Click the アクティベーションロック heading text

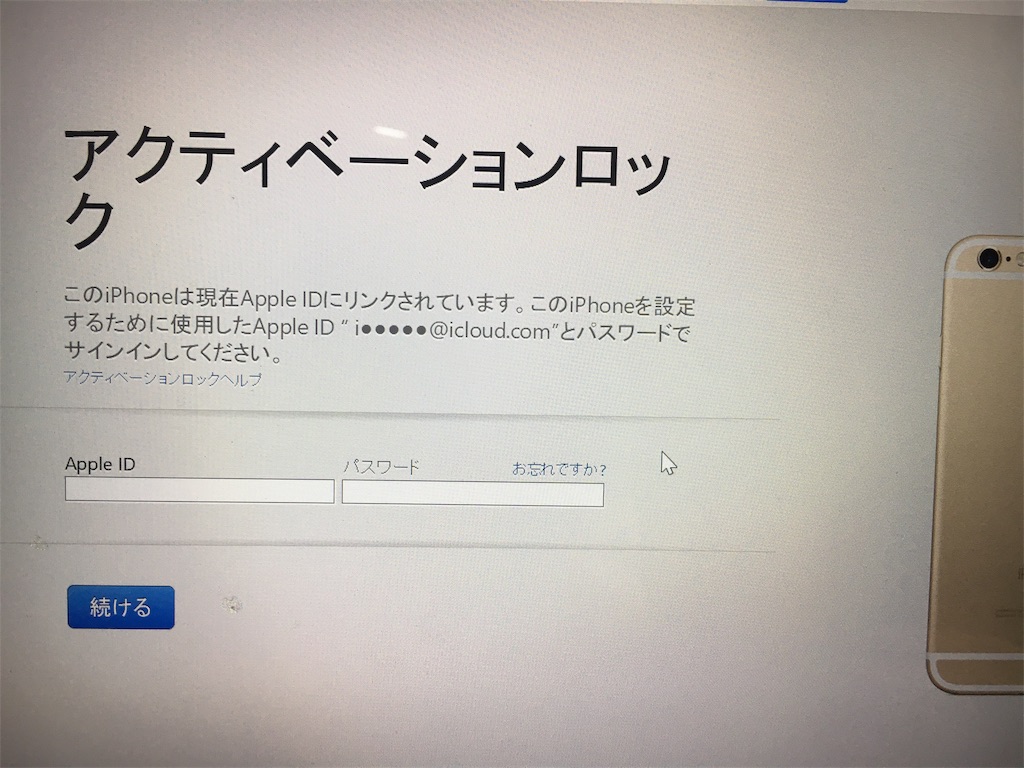click(x=367, y=187)
